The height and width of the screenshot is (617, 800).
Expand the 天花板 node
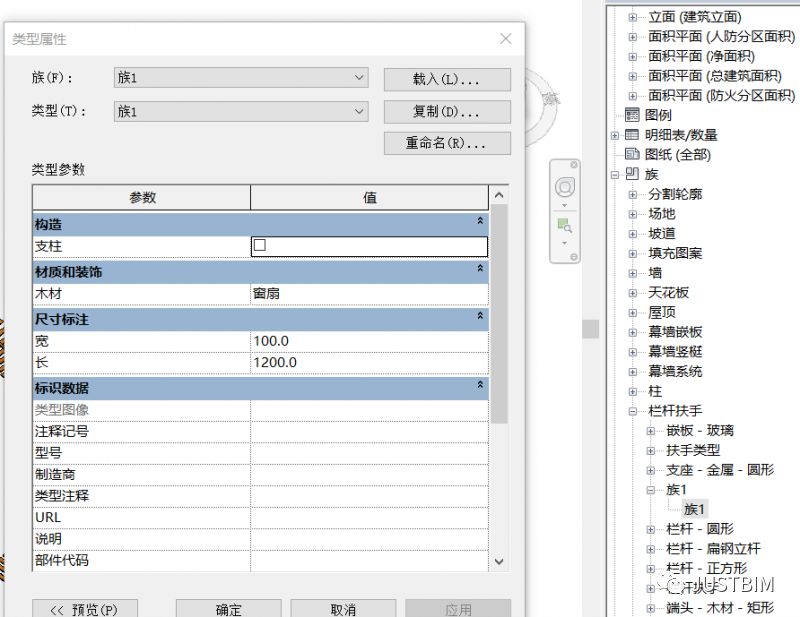pyautogui.click(x=633, y=293)
